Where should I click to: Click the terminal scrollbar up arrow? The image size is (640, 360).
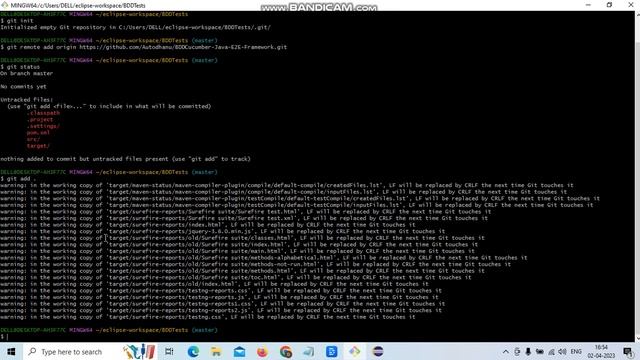(x=638, y=15)
